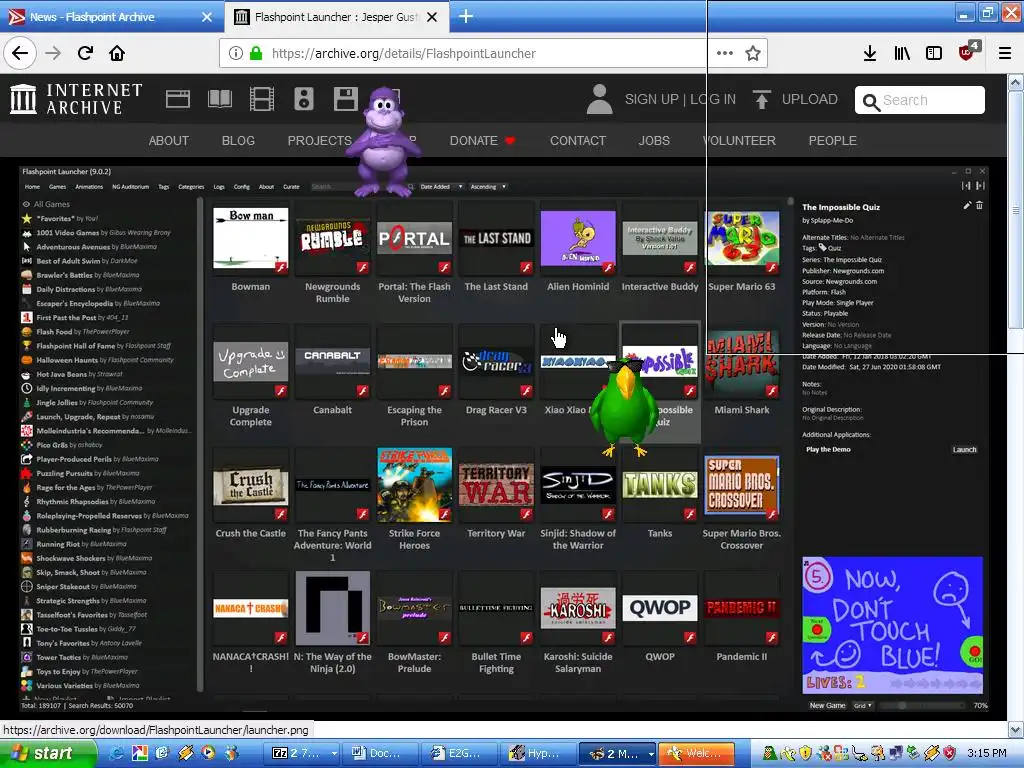Click the Super Mario 63 game thumbnail
Viewport: 1024px width, 768px height.
pos(742,238)
